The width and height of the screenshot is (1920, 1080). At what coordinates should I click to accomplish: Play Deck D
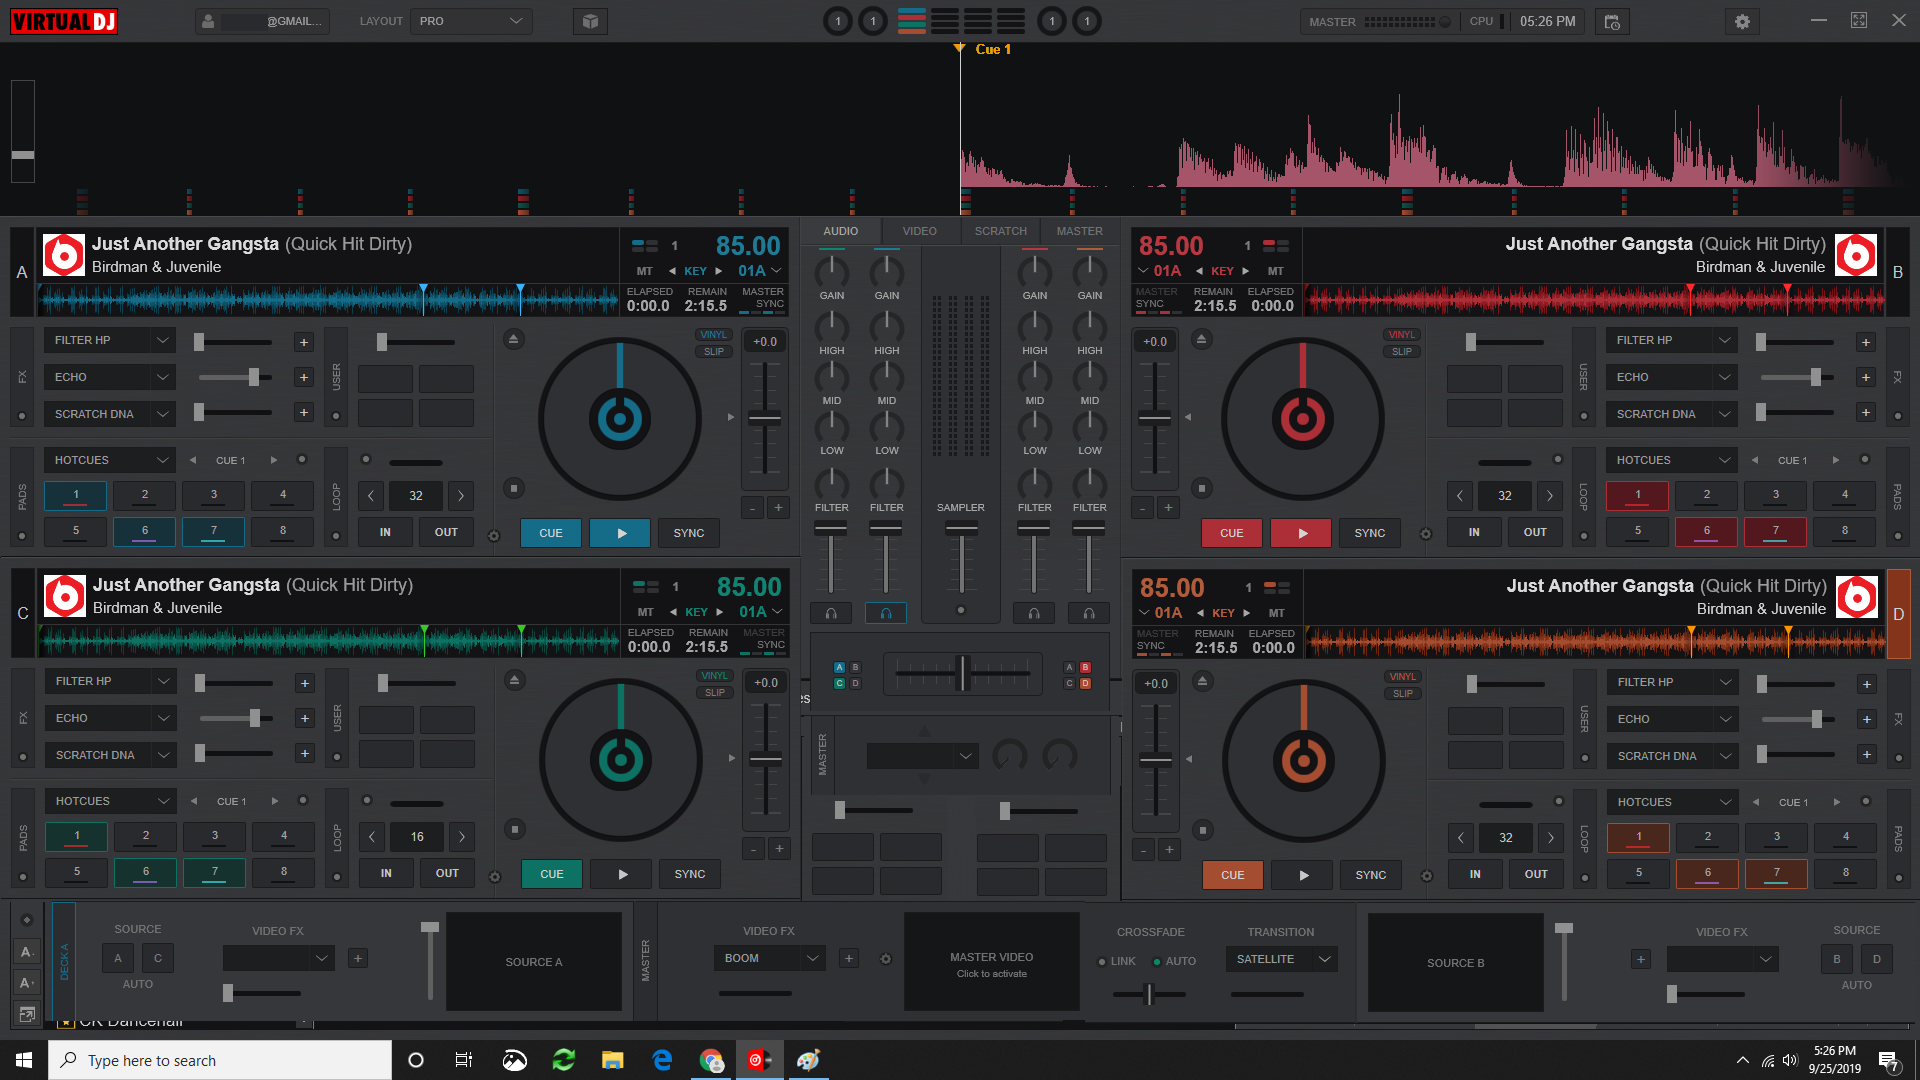point(1303,875)
